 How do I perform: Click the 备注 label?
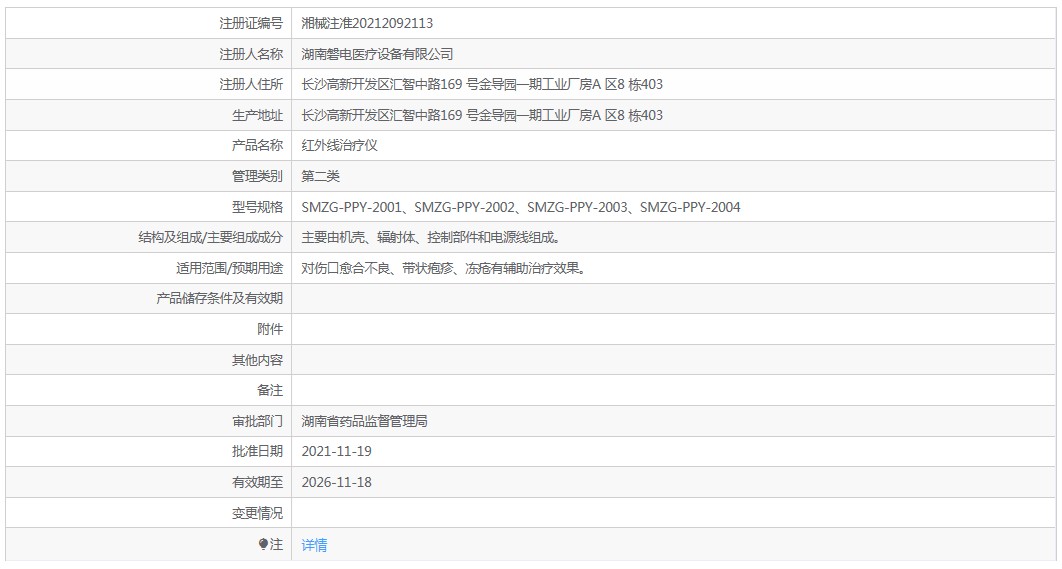pyautogui.click(x=270, y=391)
